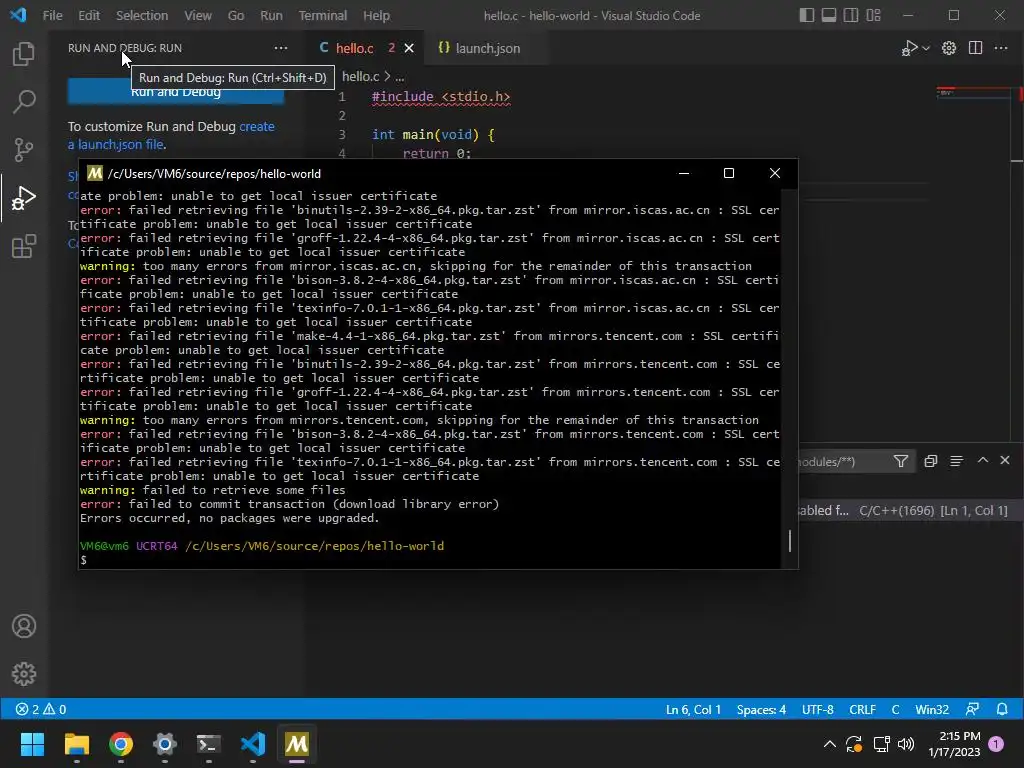
Task: Open the editor settings gear icon
Action: 949,48
